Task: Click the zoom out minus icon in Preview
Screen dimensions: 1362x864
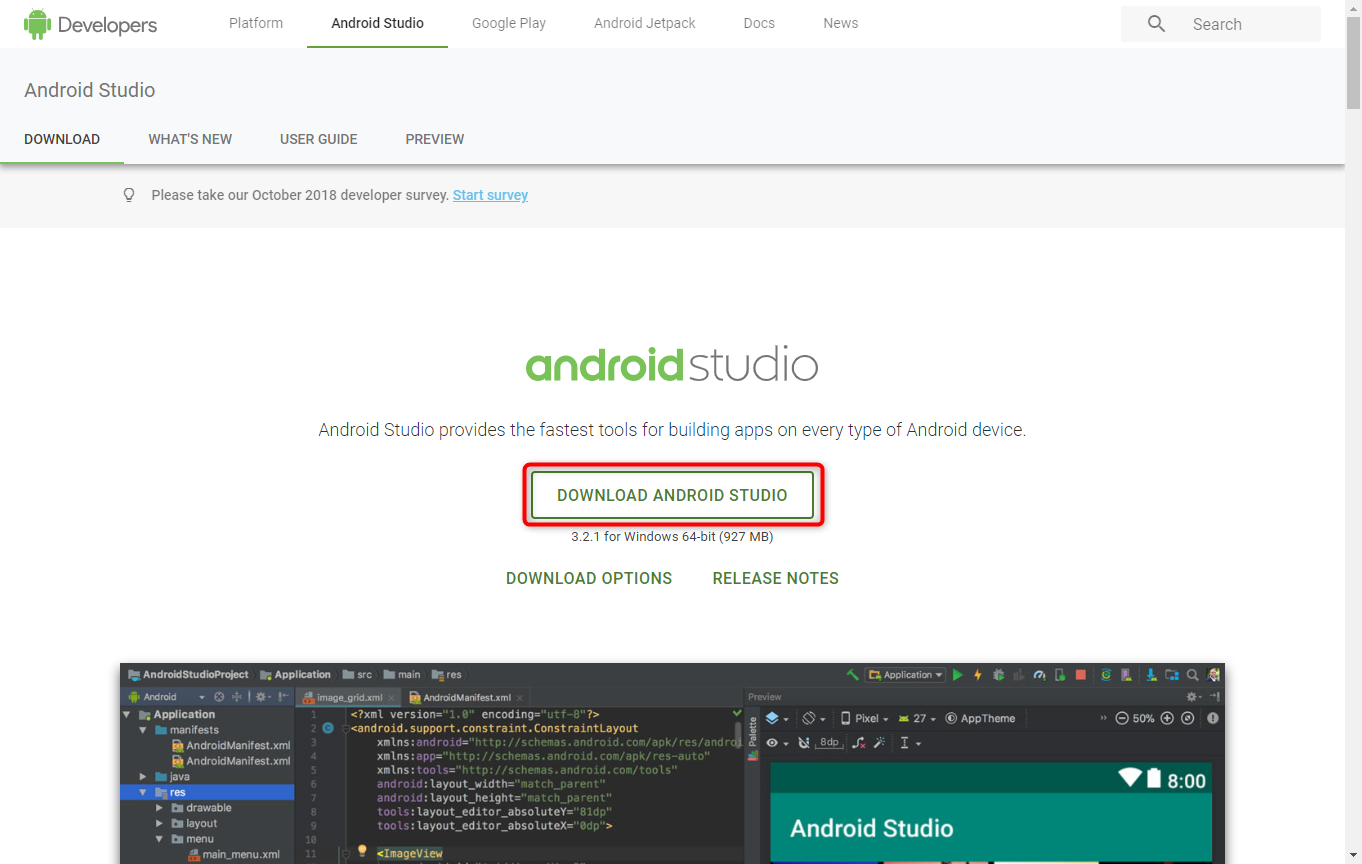Action: (x=1122, y=718)
